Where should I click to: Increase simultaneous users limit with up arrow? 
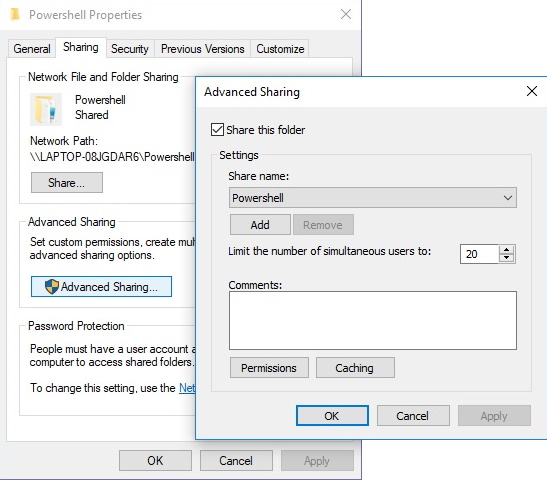(506, 249)
